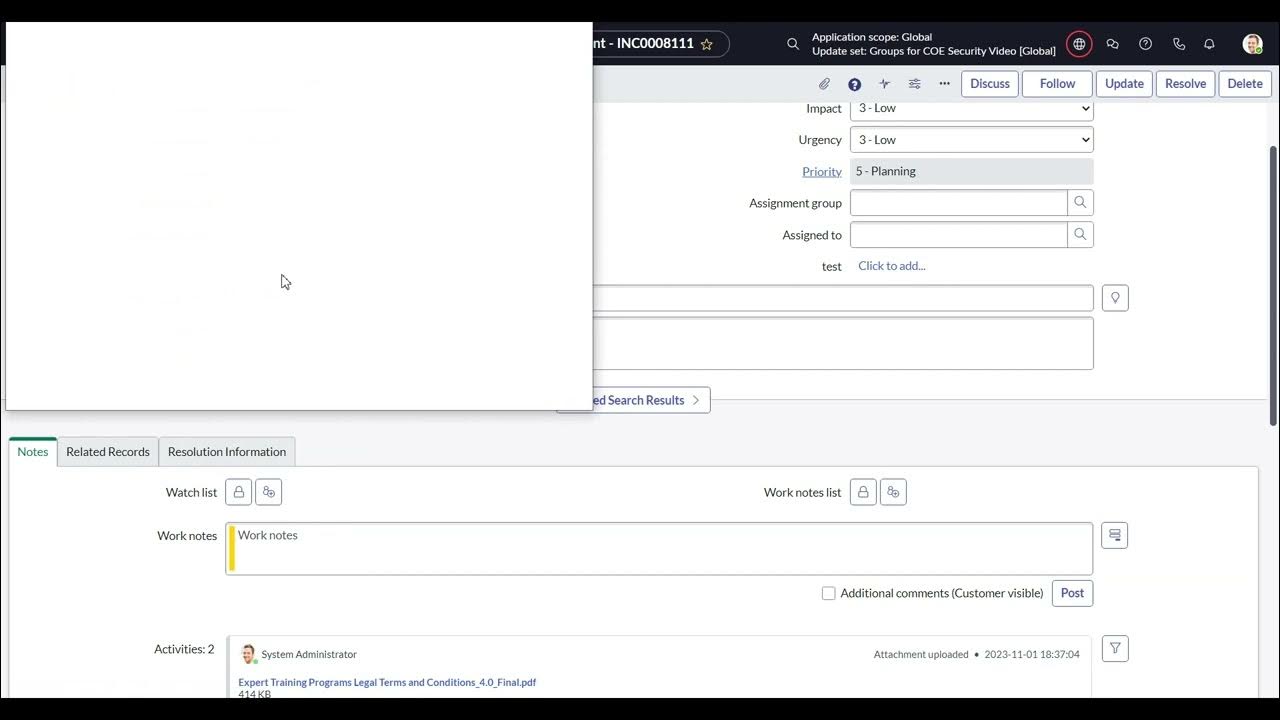Screen dimensions: 1280x720
Task: Focus the Work notes text area
Action: tap(659, 548)
